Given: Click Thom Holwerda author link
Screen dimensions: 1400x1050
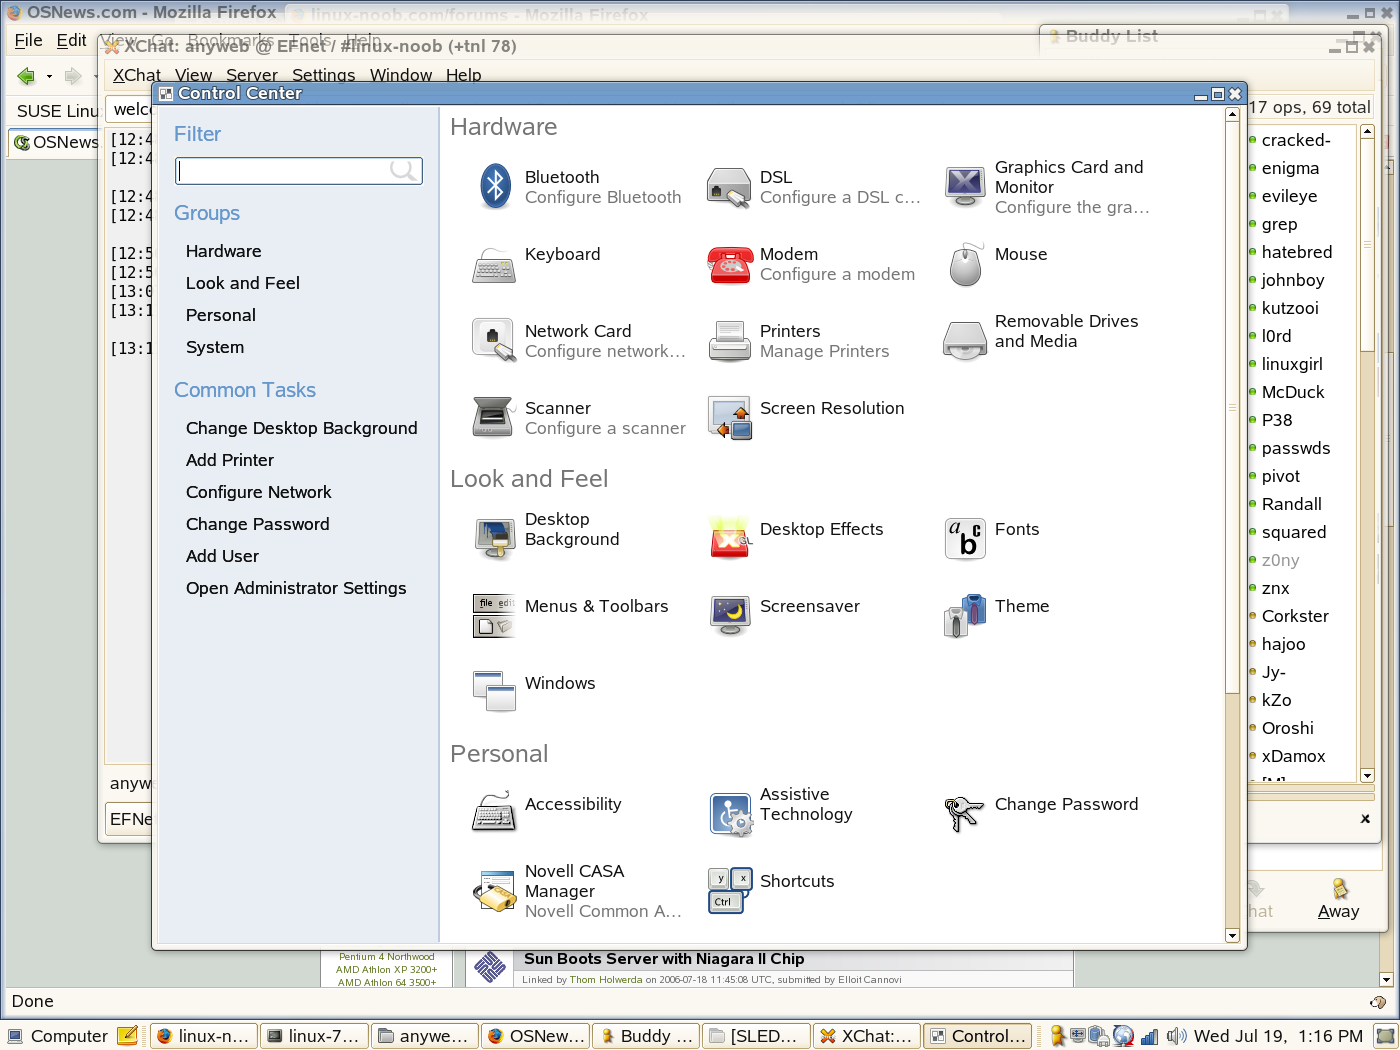Looking at the screenshot, I should [x=606, y=980].
